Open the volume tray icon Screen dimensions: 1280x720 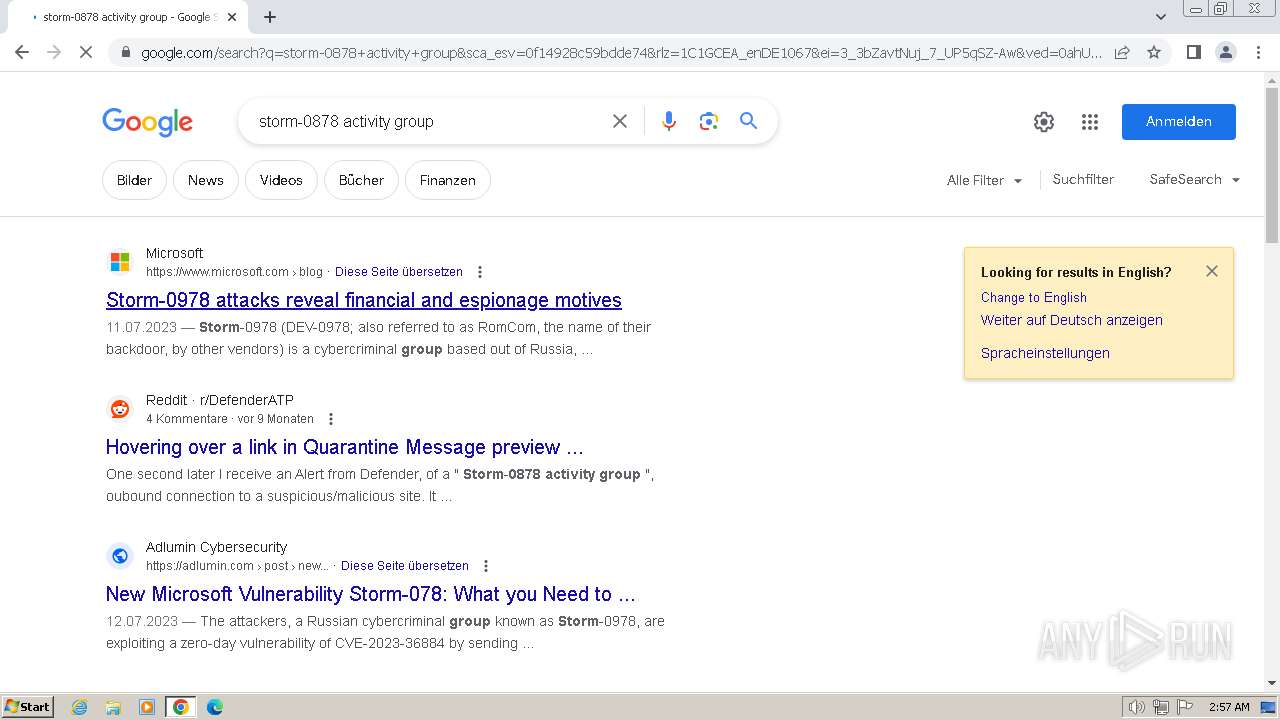pyautogui.click(x=1137, y=707)
